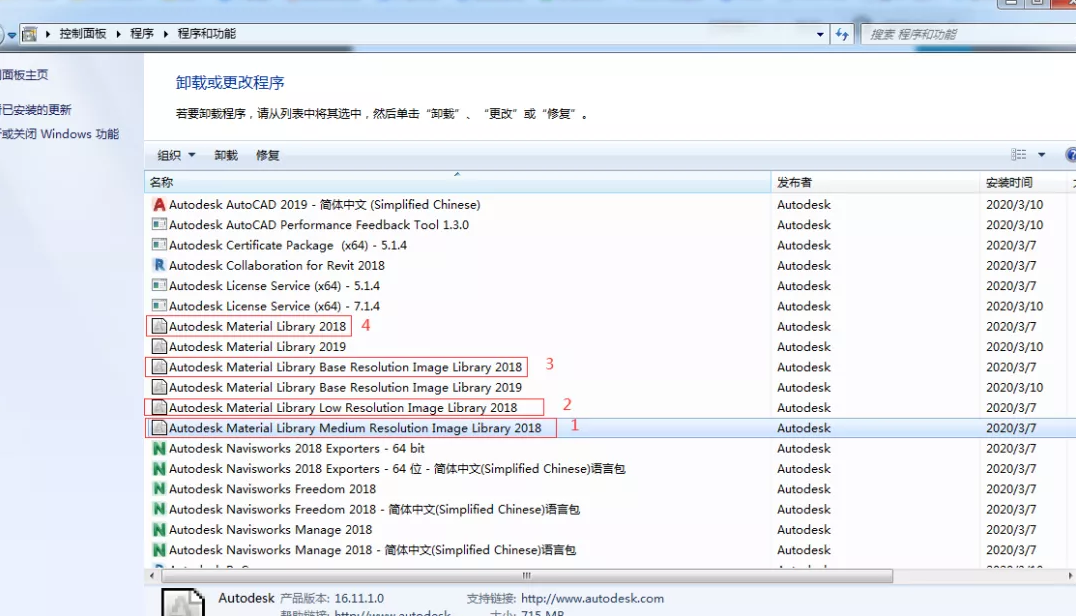Click in the 搜索 程序和功能 search box

(x=968, y=34)
